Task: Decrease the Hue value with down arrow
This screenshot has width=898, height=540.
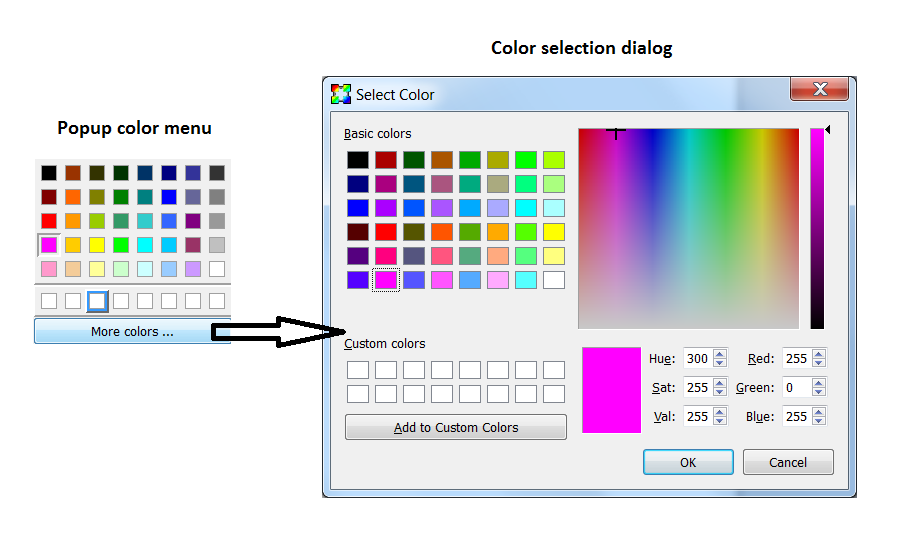Action: [x=720, y=363]
